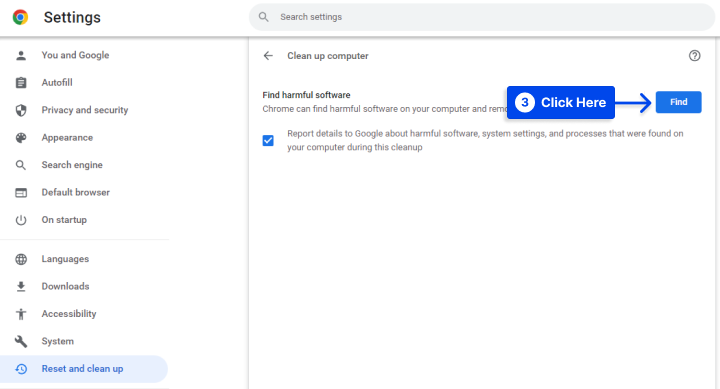720x389 pixels.
Task: Click the search magnifier icon in search bar
Action: click(x=264, y=17)
